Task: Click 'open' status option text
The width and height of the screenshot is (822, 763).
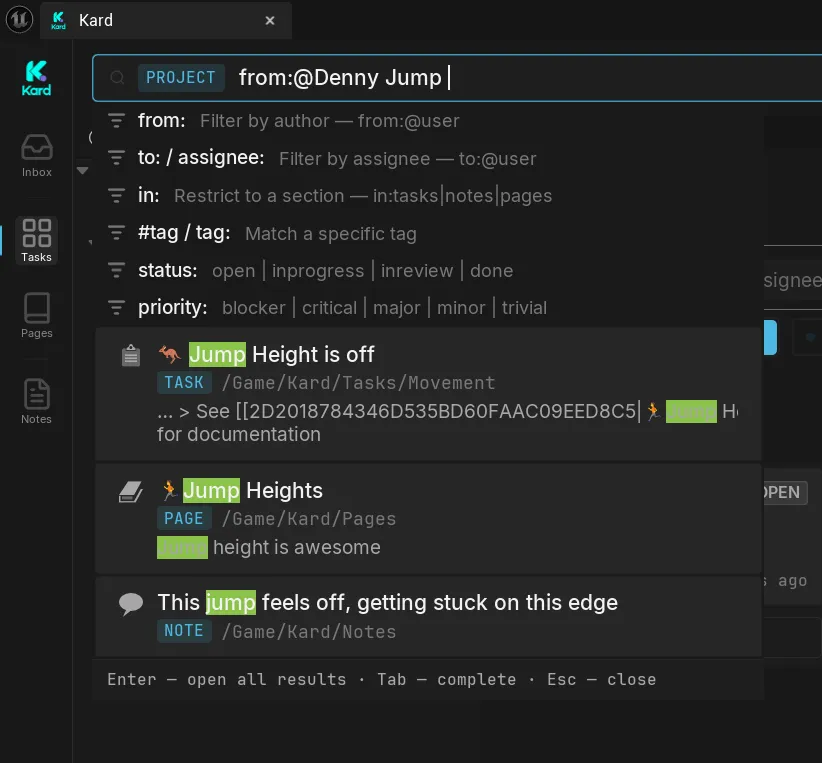Action: click(234, 271)
